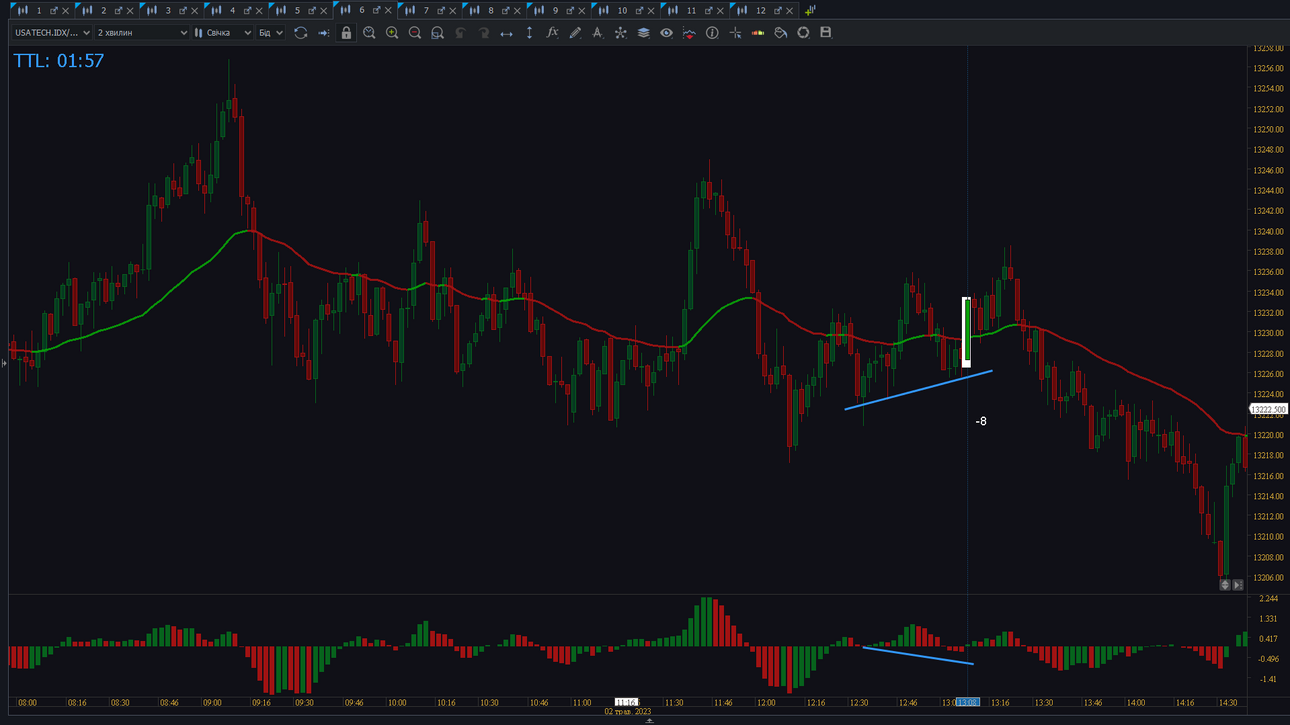Click the 2.244 indicator scale value
This screenshot has height=725, width=1290.
(1268, 599)
